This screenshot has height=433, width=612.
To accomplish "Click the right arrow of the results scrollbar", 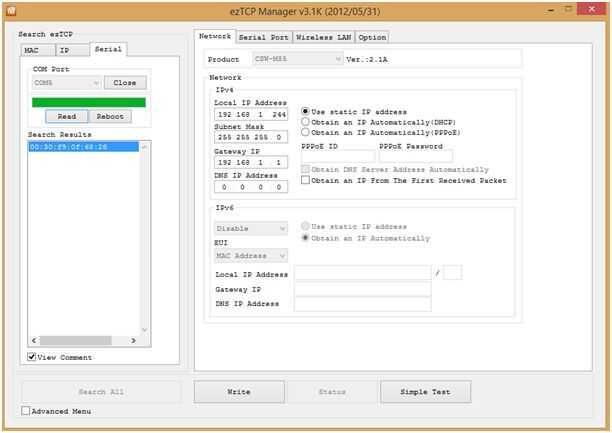I will pyautogui.click(x=133, y=340).
